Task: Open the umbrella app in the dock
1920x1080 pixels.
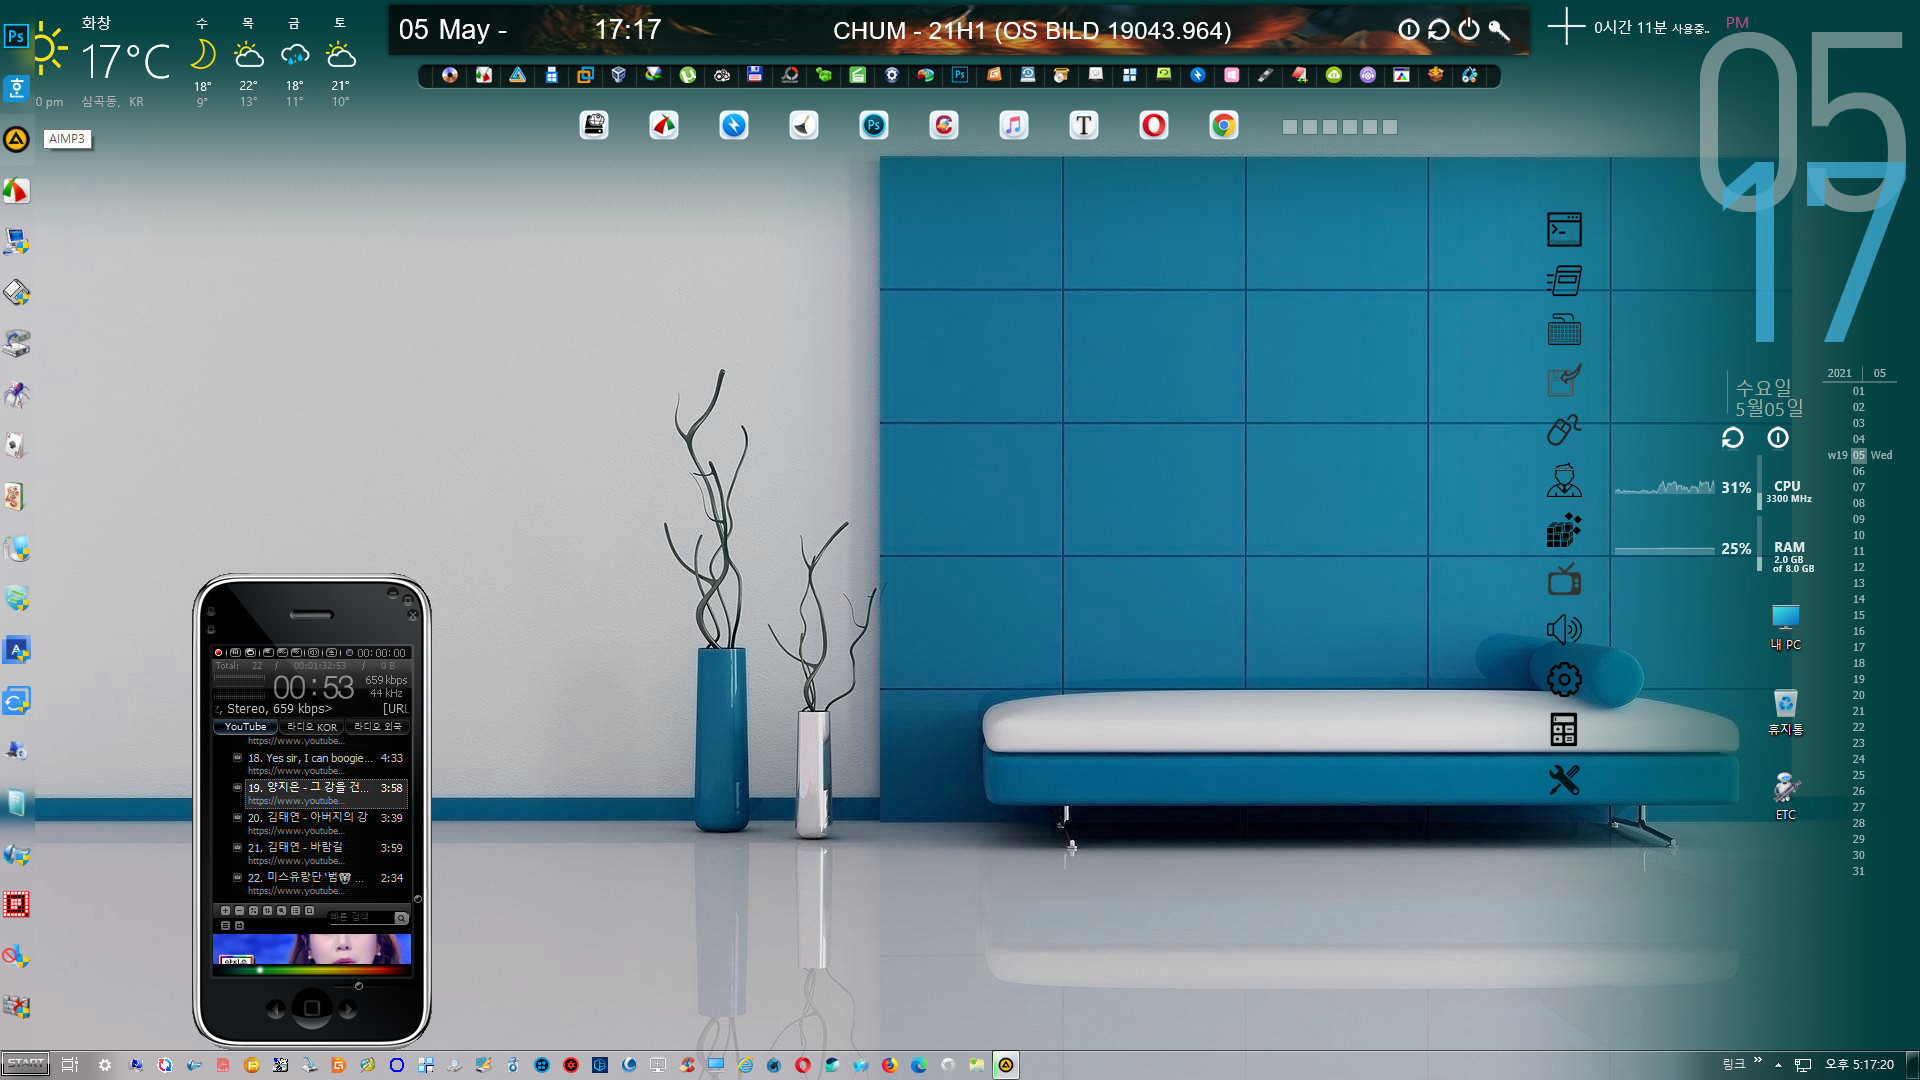Action: coord(663,125)
